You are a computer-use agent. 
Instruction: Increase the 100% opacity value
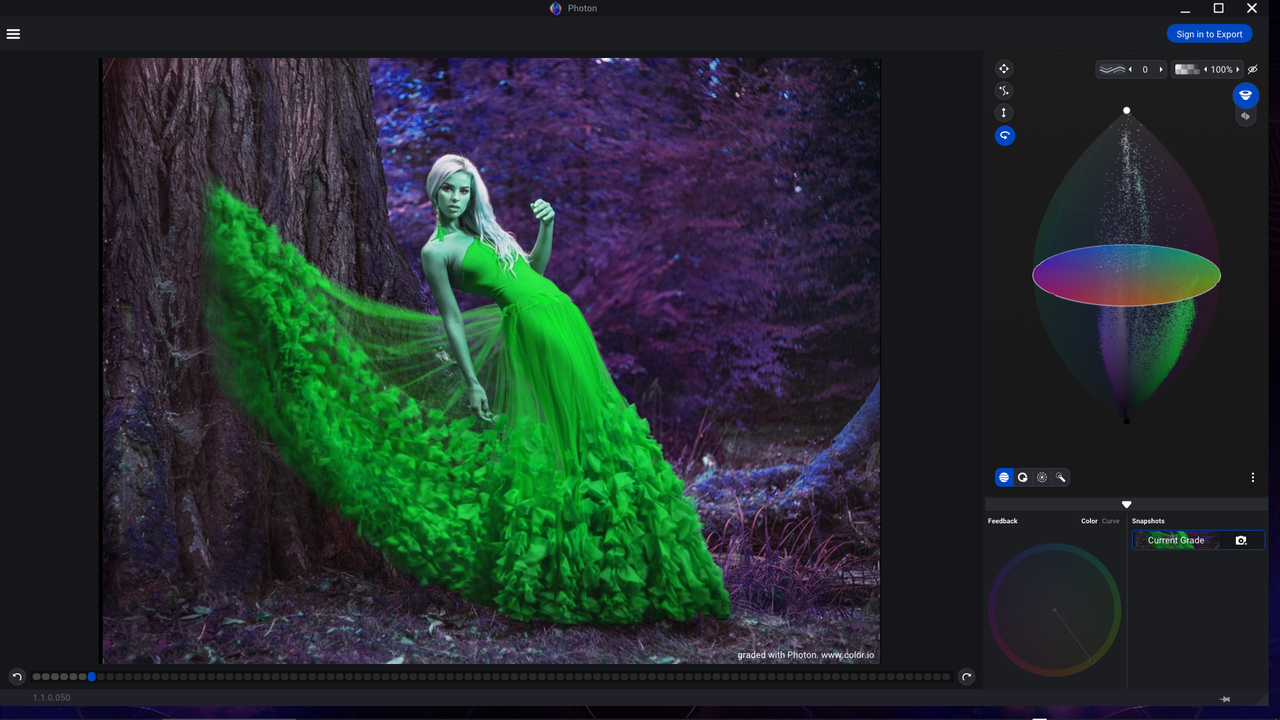(1237, 70)
